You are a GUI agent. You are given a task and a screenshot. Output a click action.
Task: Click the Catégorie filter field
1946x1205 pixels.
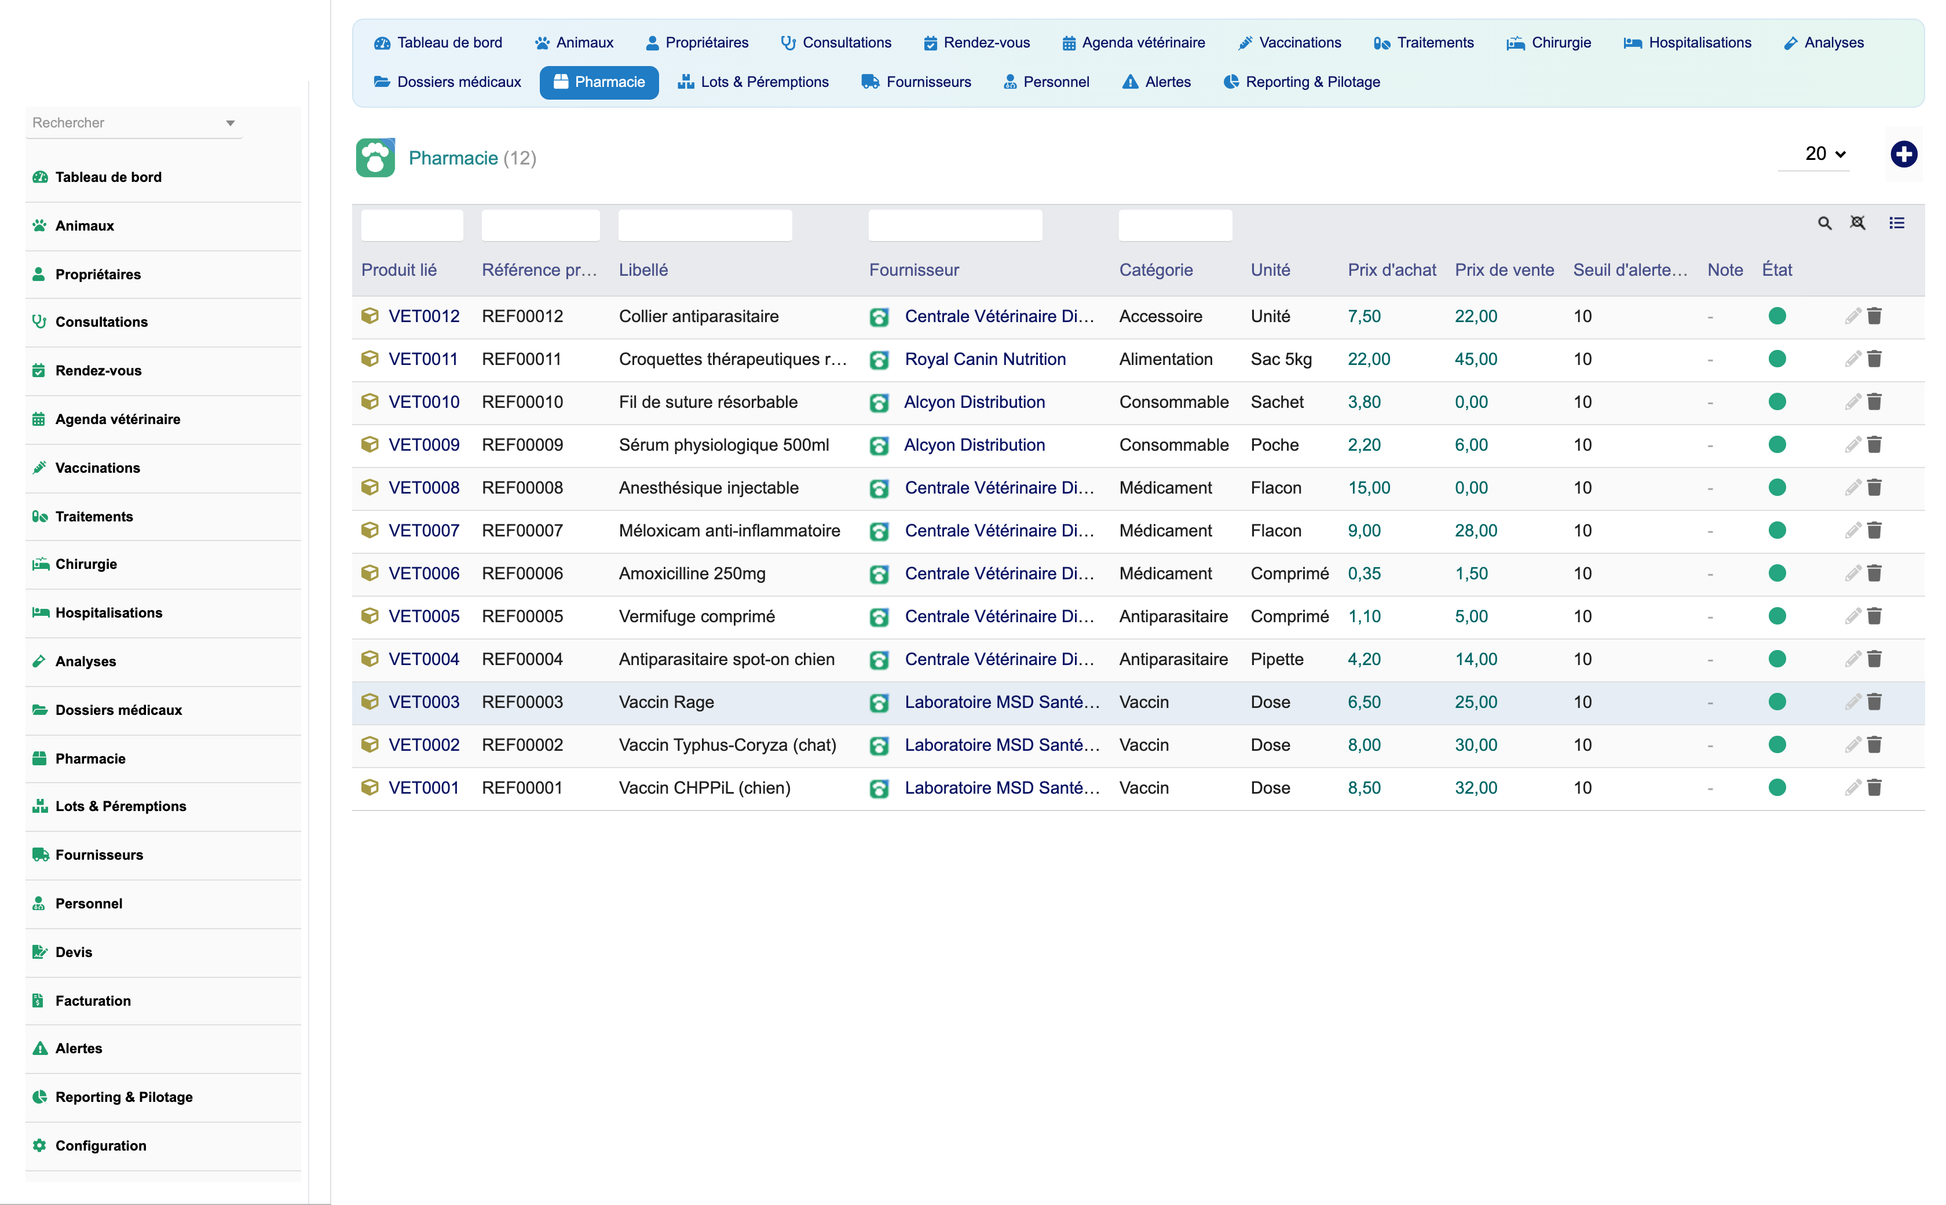pyautogui.click(x=1175, y=225)
